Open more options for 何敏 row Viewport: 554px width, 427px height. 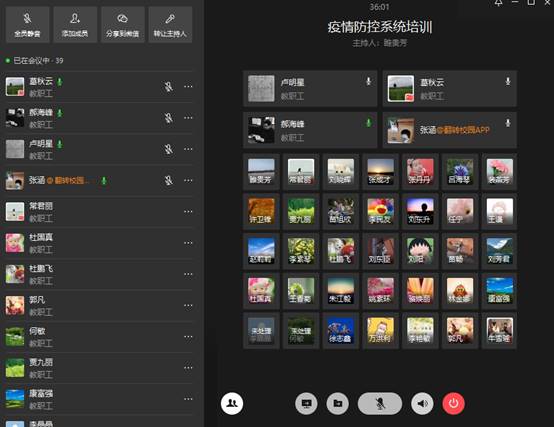pos(188,337)
